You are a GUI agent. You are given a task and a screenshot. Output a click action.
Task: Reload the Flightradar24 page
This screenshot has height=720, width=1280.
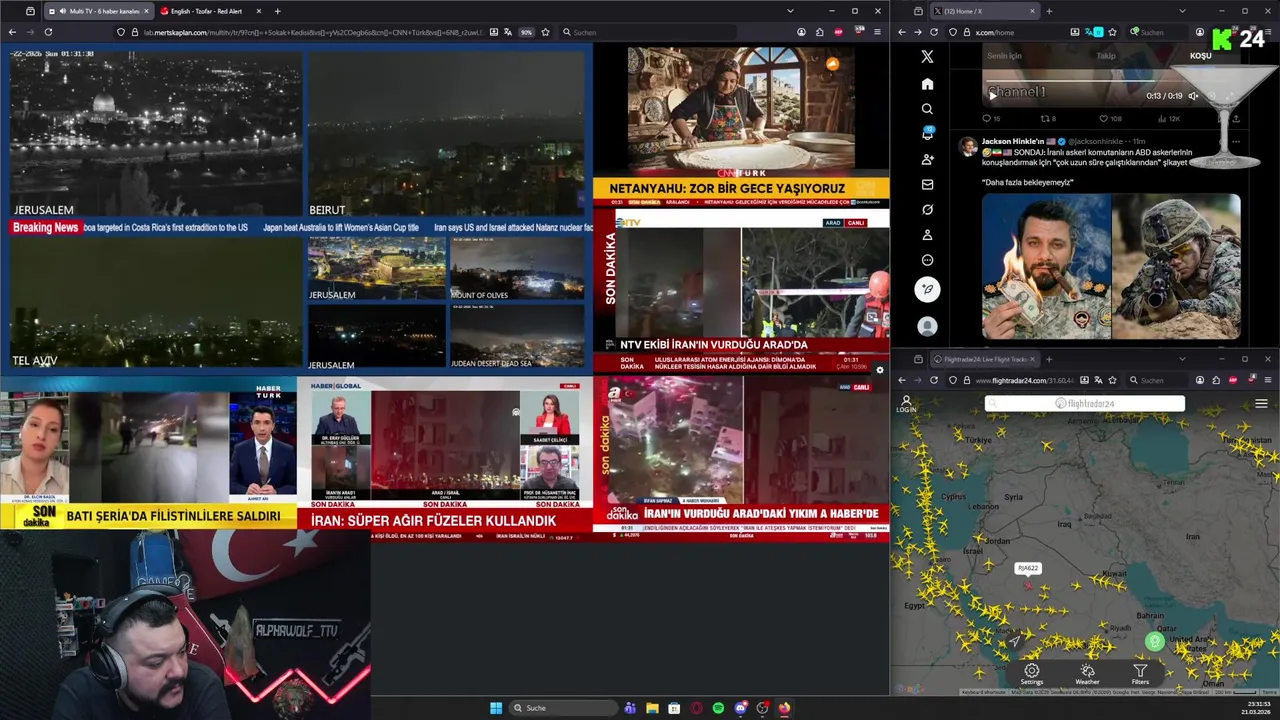tap(934, 380)
